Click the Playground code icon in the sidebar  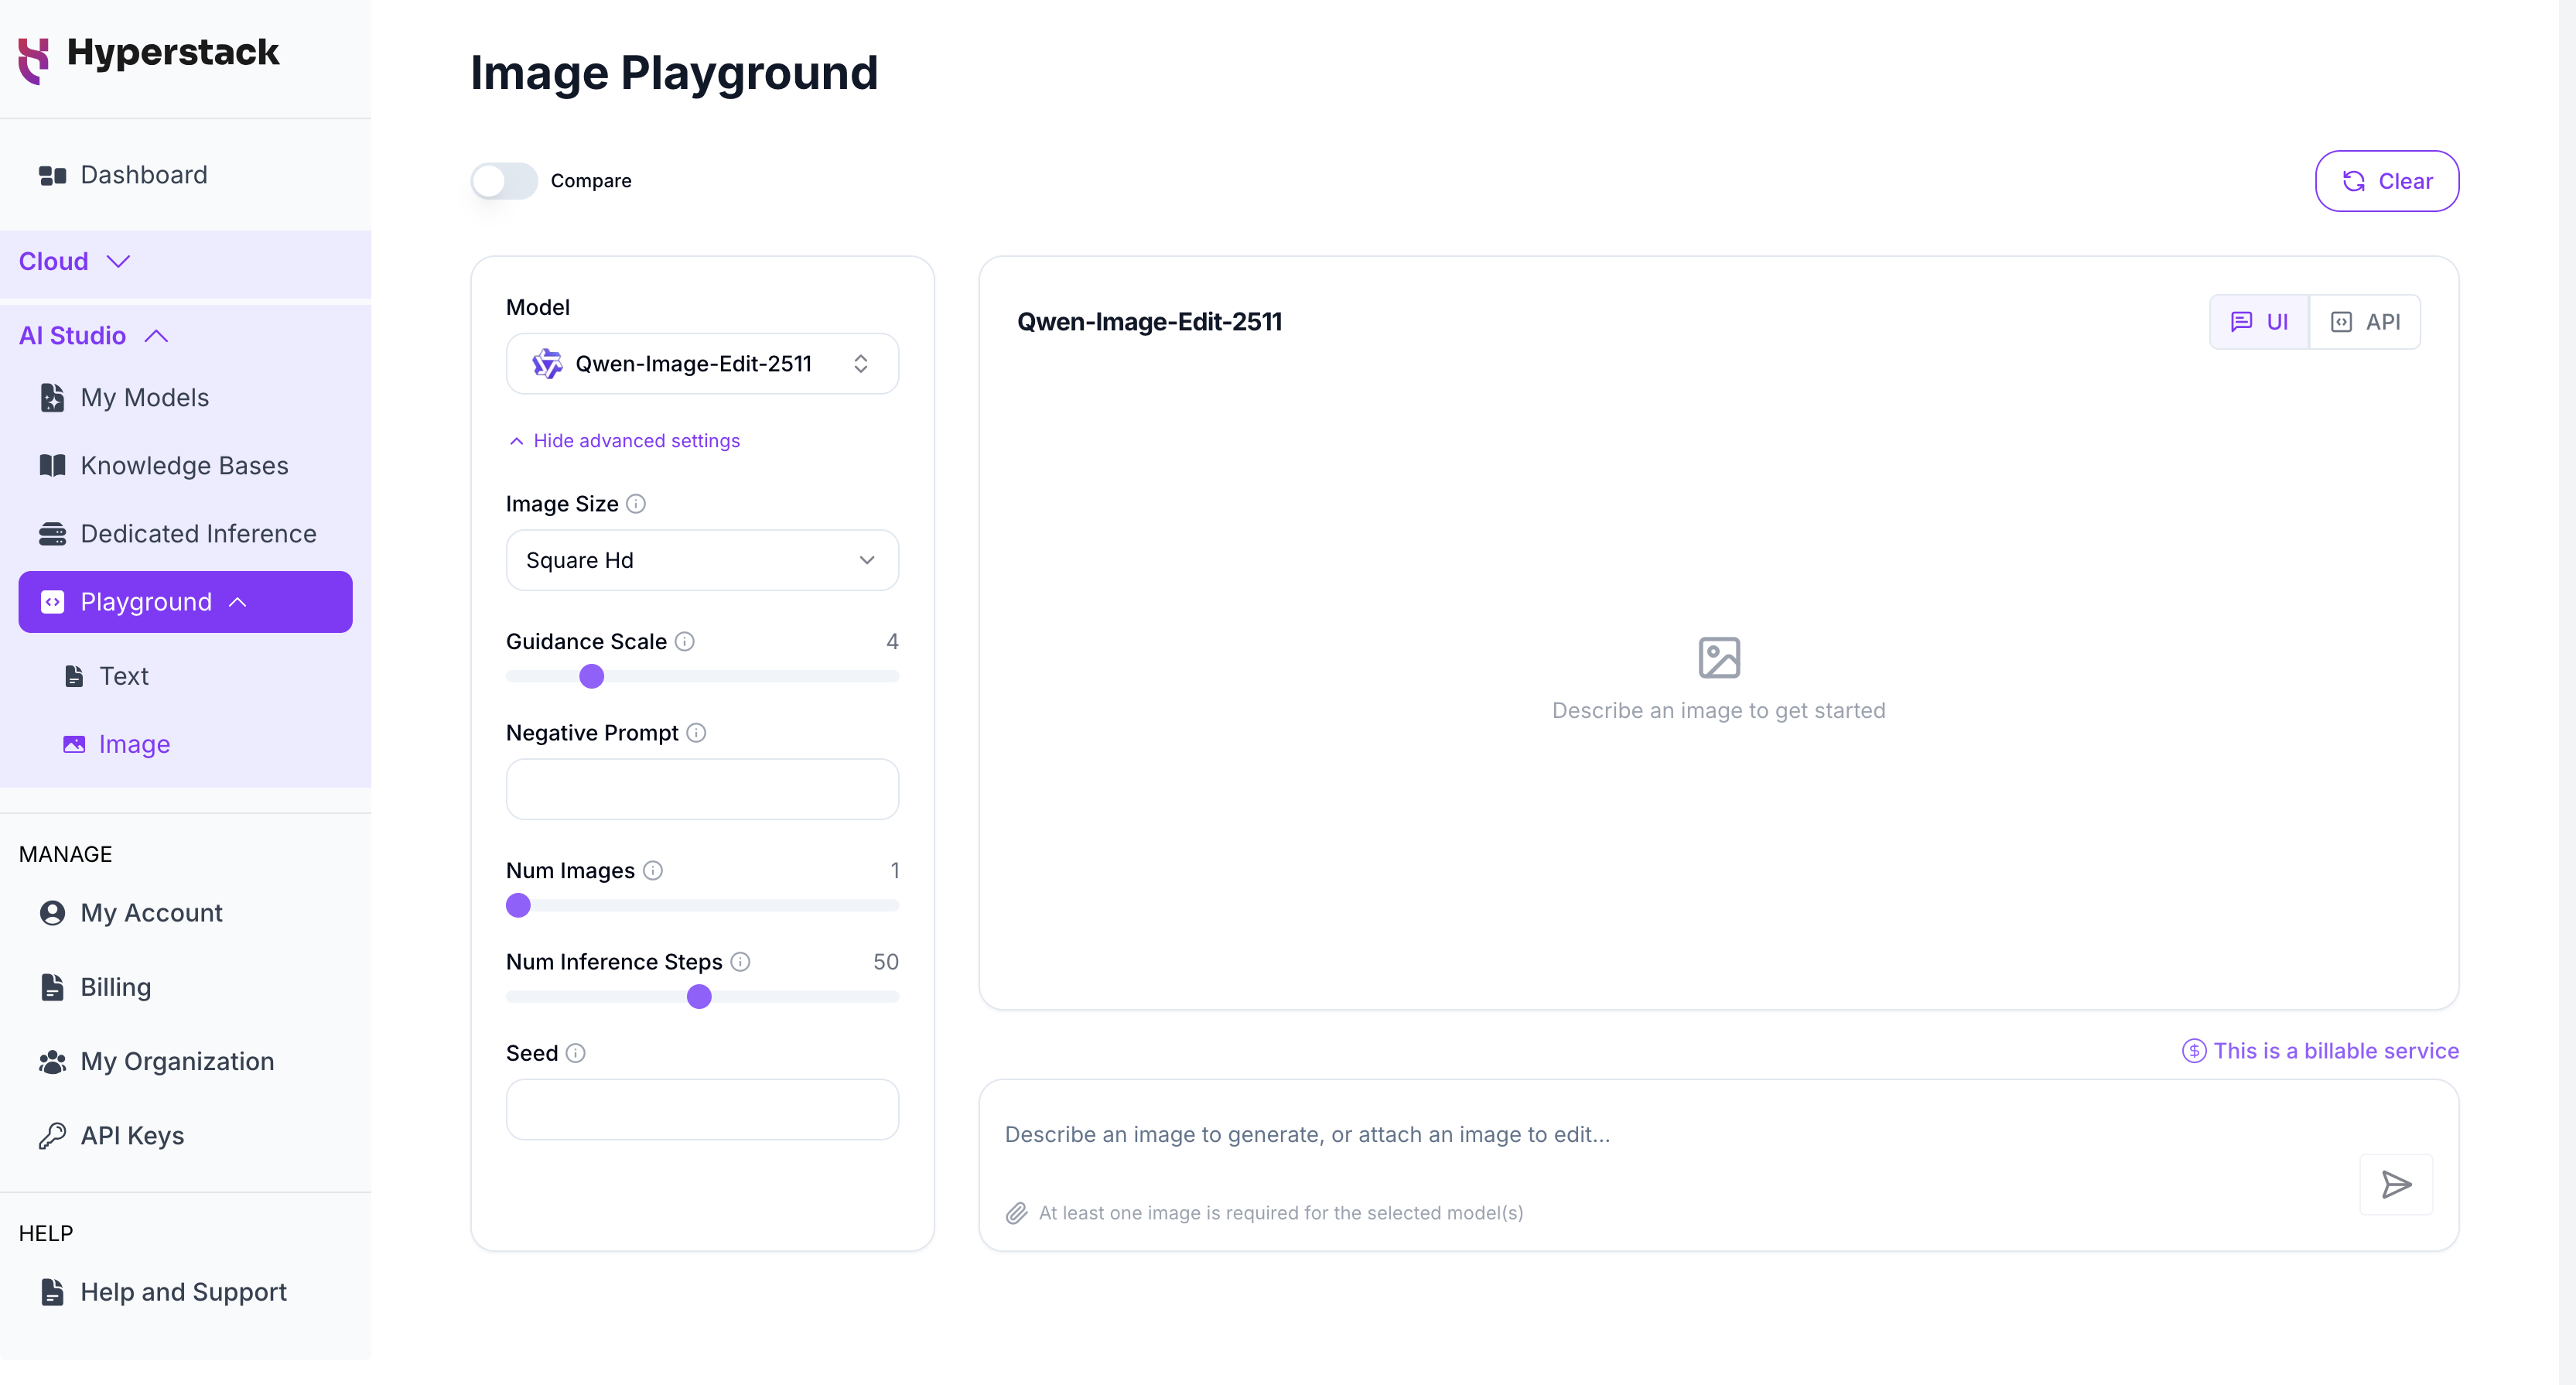(52, 602)
